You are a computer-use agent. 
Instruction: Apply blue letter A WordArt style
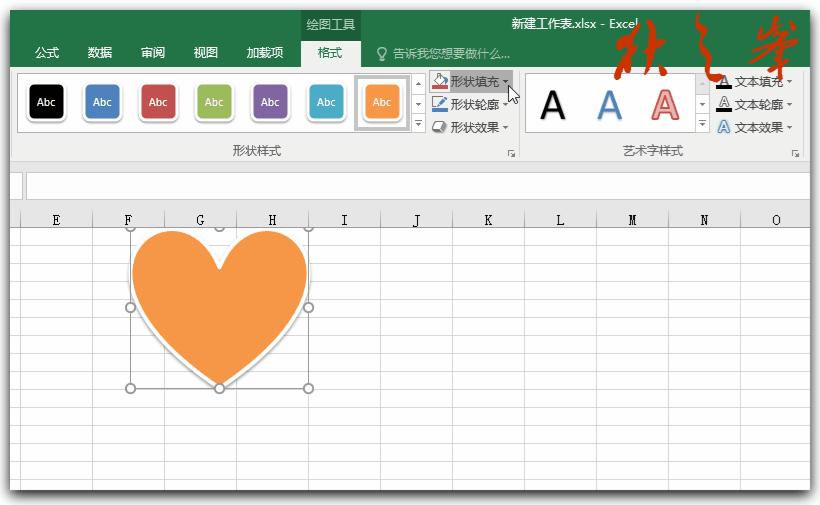pyautogui.click(x=609, y=105)
